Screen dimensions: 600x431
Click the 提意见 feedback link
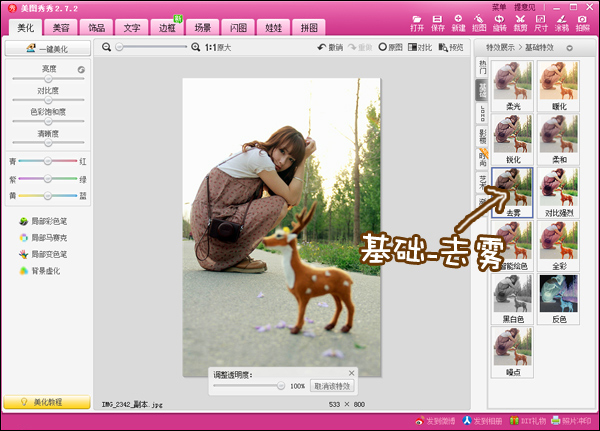click(525, 7)
